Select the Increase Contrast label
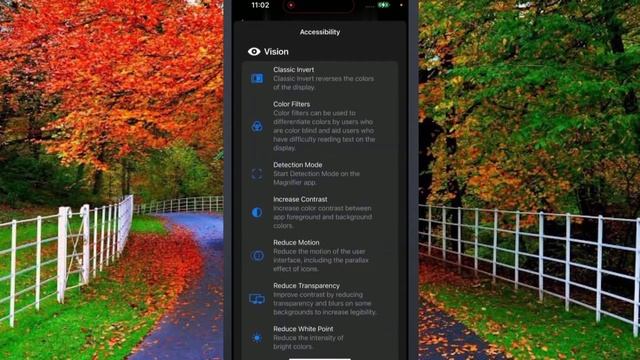The image size is (640, 360). click(300, 199)
